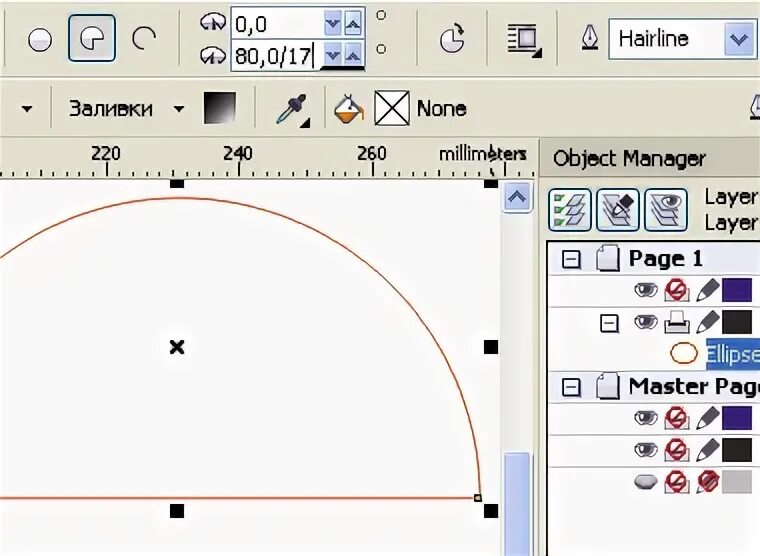The height and width of the screenshot is (556, 760).
Task: Open the Hairline outline width dropdown
Action: click(x=739, y=39)
